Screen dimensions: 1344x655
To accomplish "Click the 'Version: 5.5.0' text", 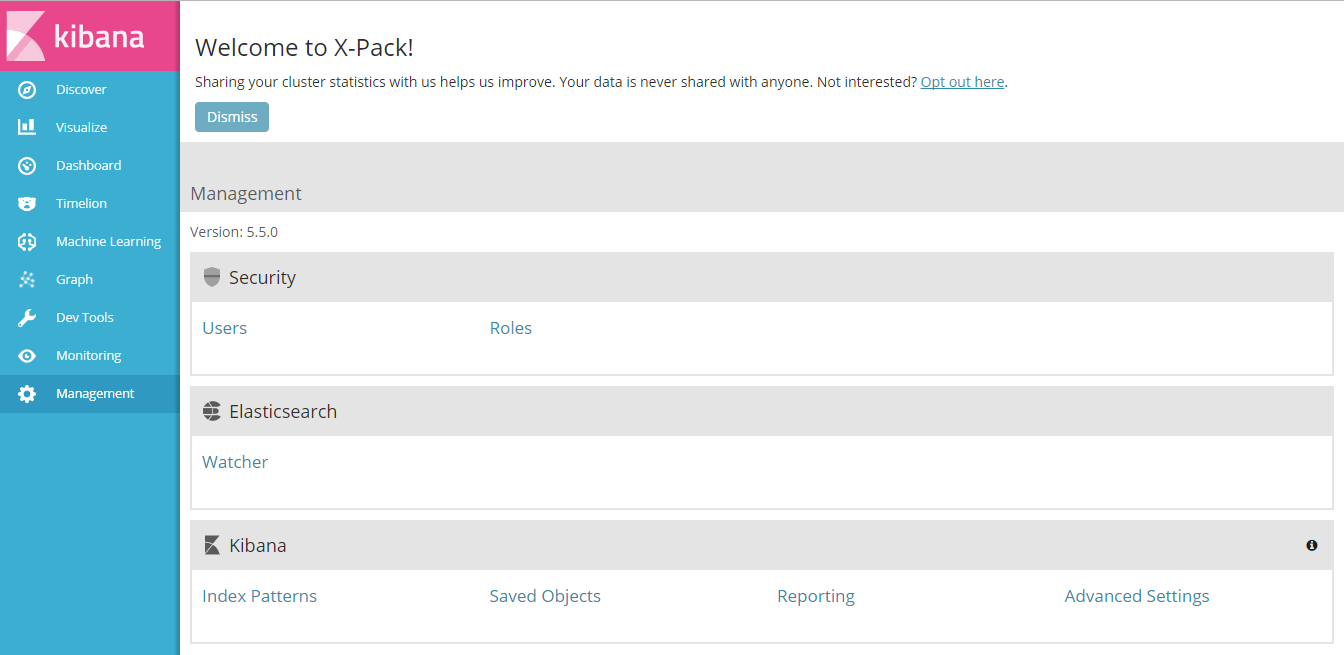I will coord(234,232).
